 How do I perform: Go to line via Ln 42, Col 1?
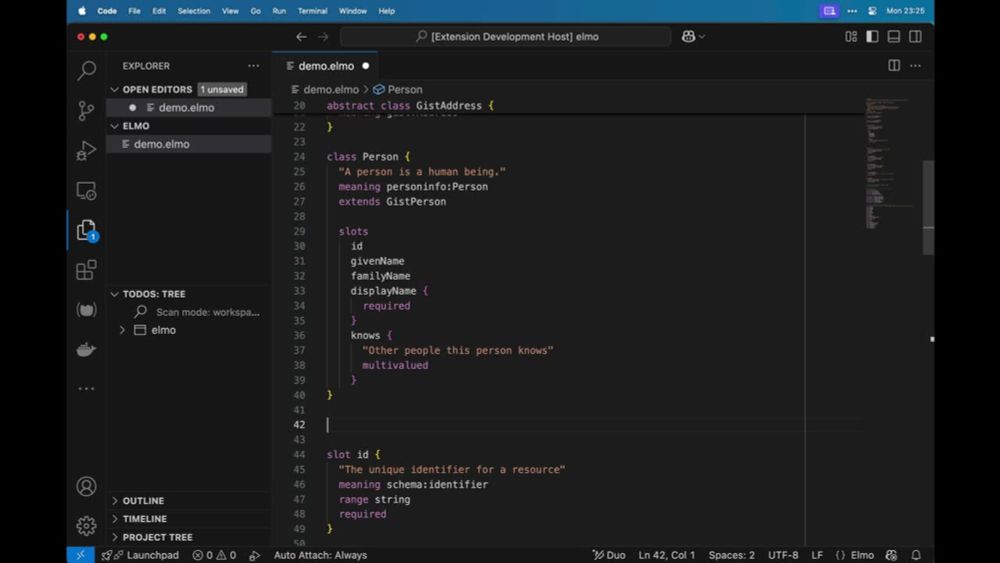point(666,555)
